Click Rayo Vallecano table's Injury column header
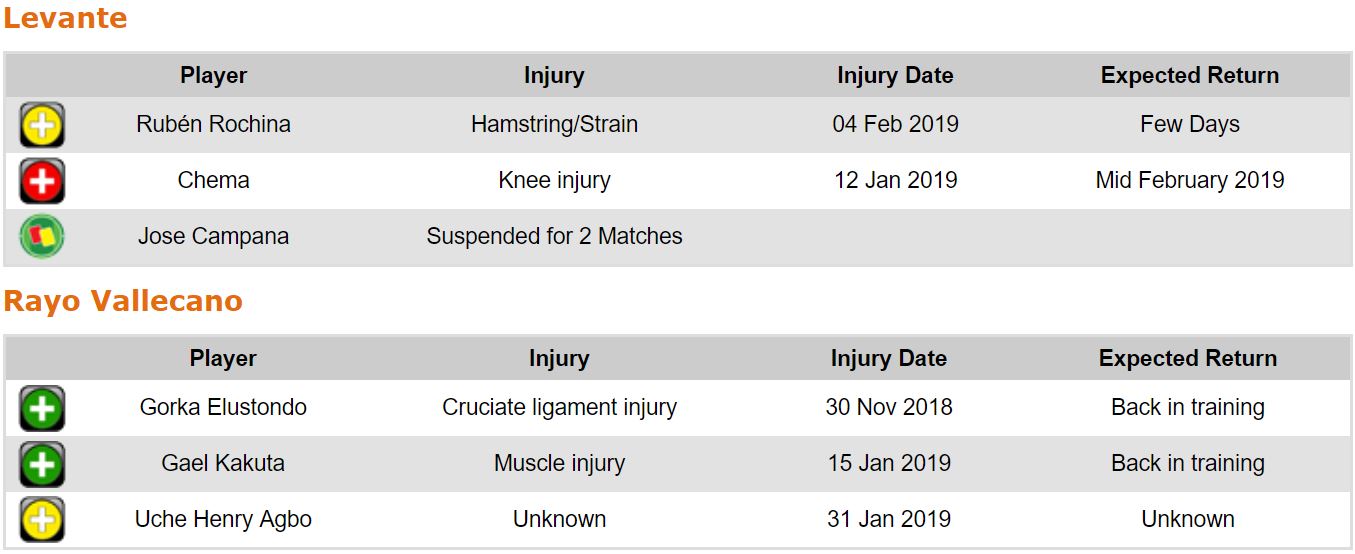 point(559,359)
